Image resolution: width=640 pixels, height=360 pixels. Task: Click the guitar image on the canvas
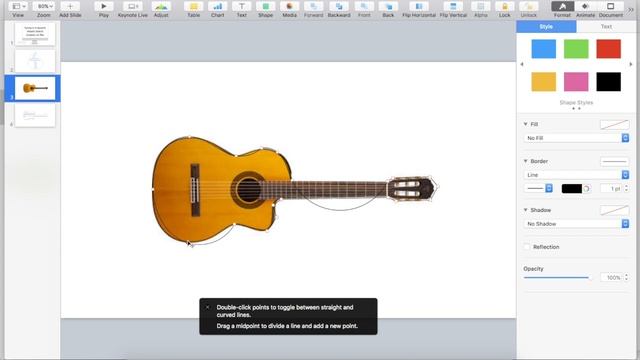(295, 190)
